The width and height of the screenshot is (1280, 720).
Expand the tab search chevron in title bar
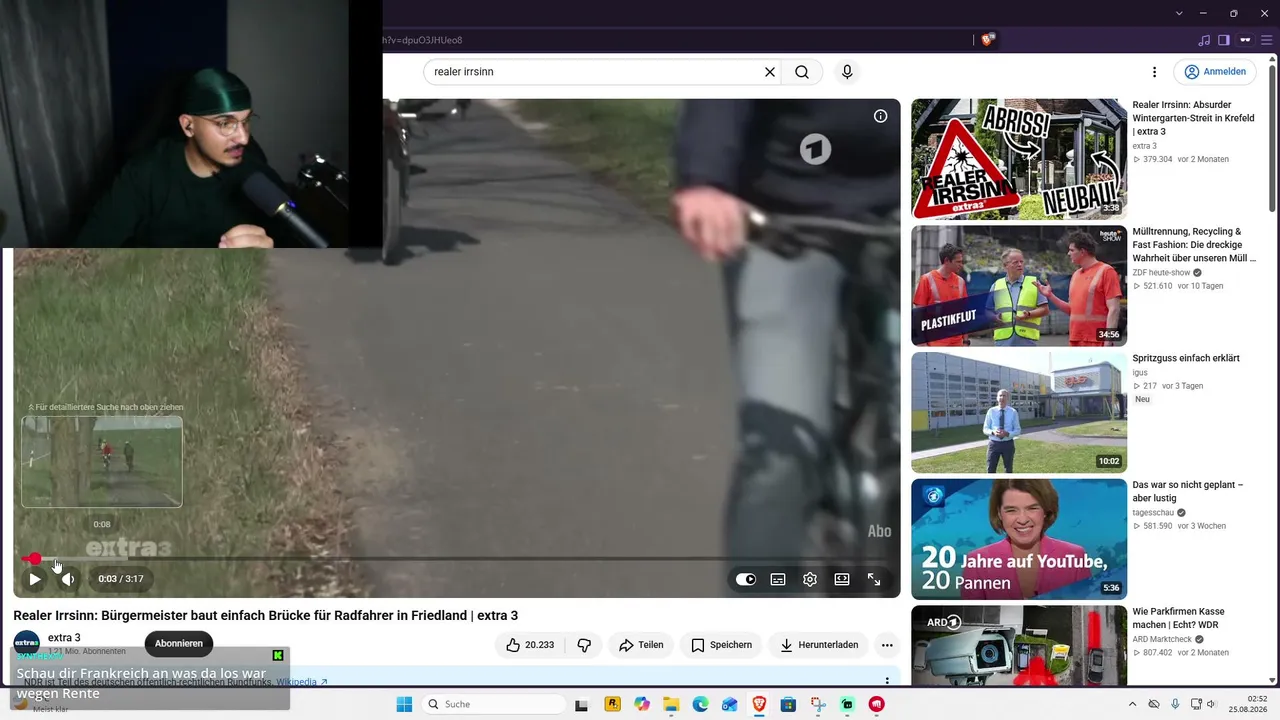(x=1179, y=13)
